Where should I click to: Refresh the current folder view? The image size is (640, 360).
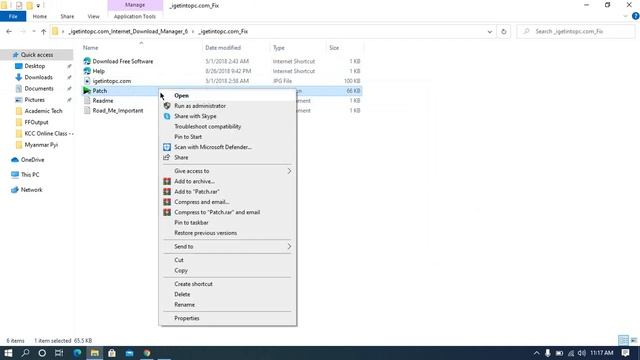[504, 31]
